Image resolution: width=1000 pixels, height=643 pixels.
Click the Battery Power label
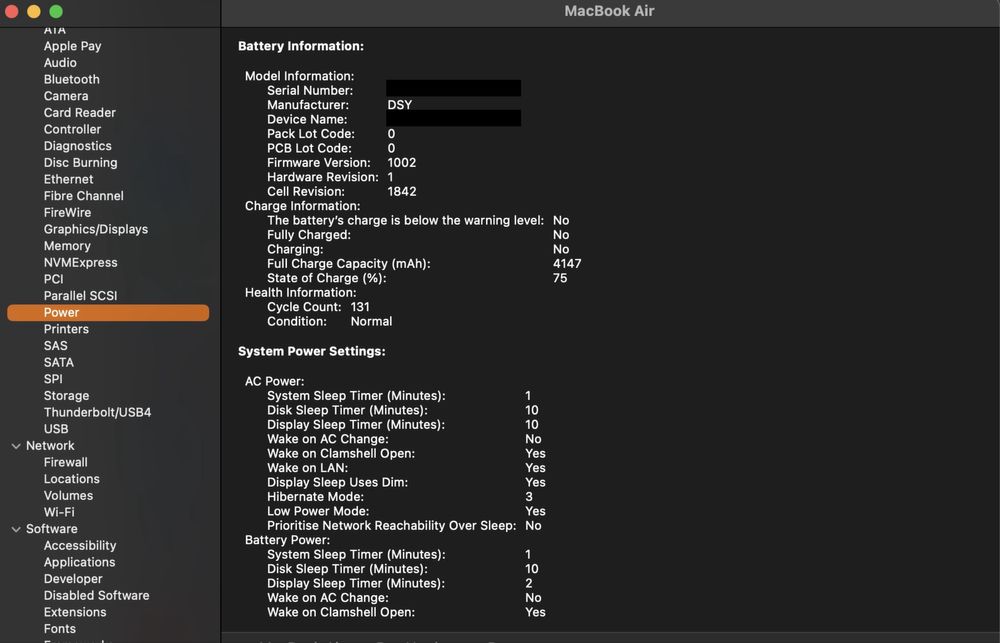[x=288, y=540]
